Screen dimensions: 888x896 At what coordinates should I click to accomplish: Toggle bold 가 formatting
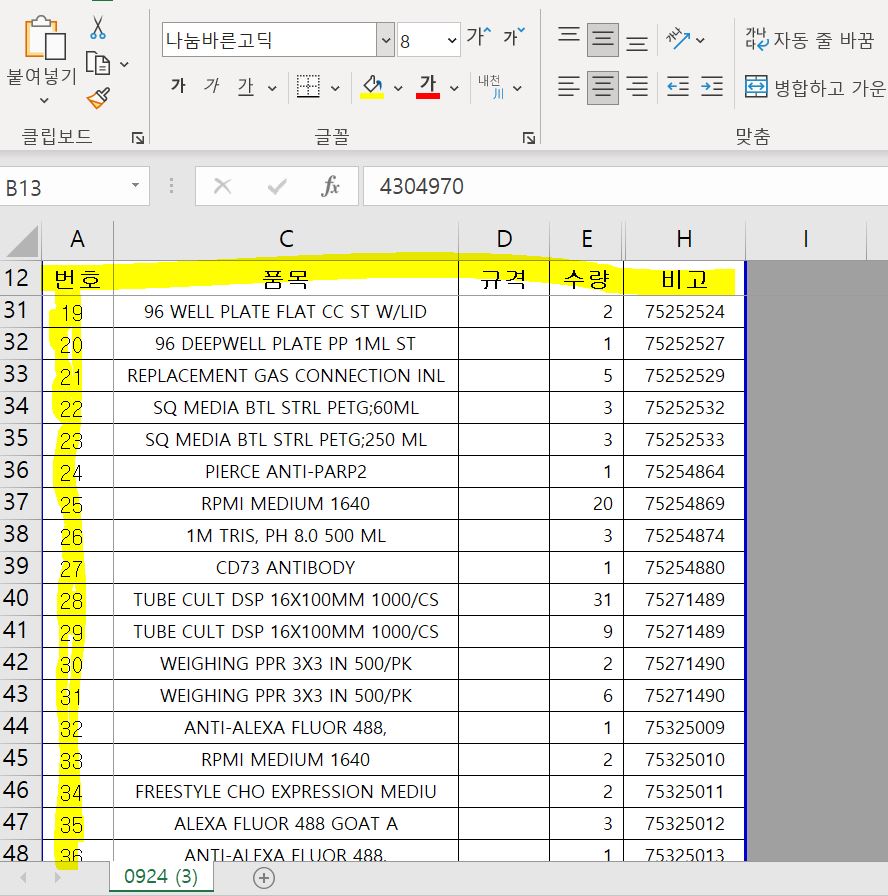[x=178, y=86]
